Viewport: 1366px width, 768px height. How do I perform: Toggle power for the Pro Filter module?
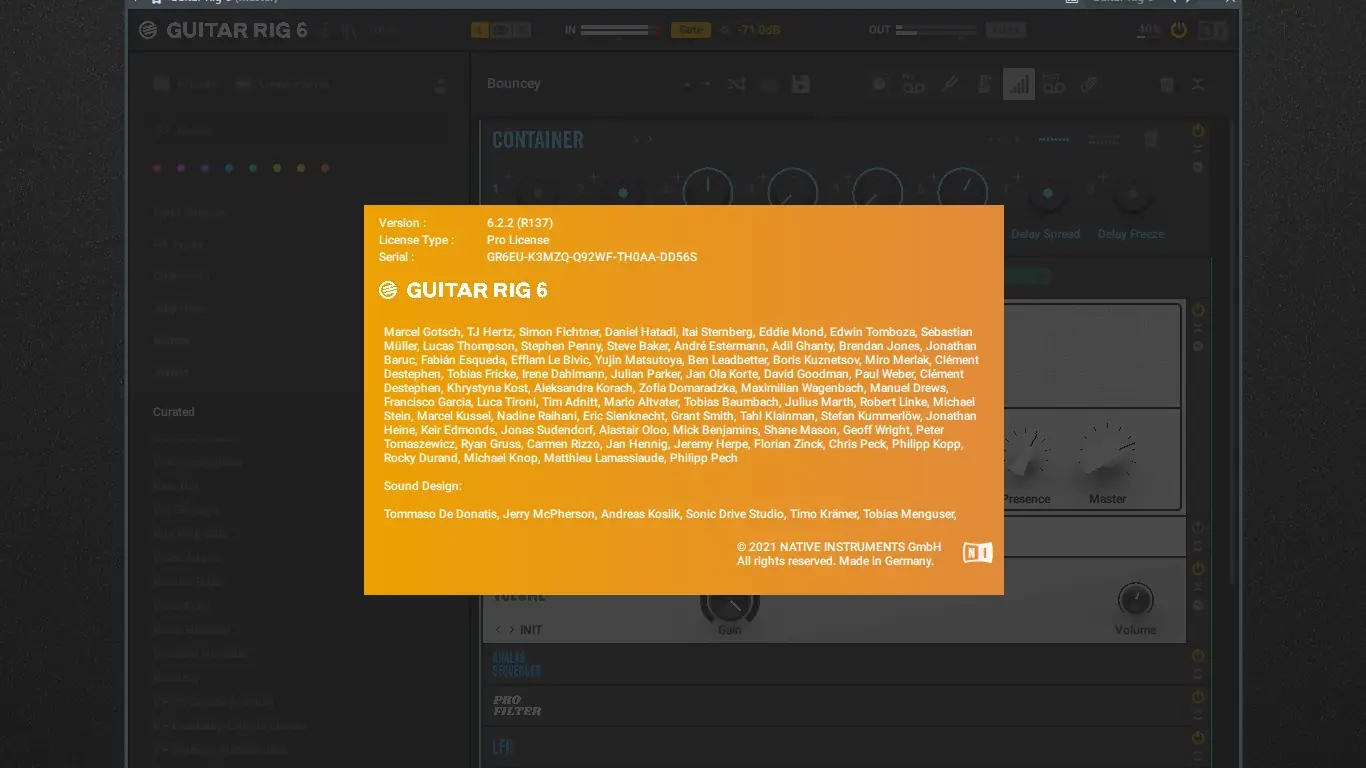pos(1198,697)
